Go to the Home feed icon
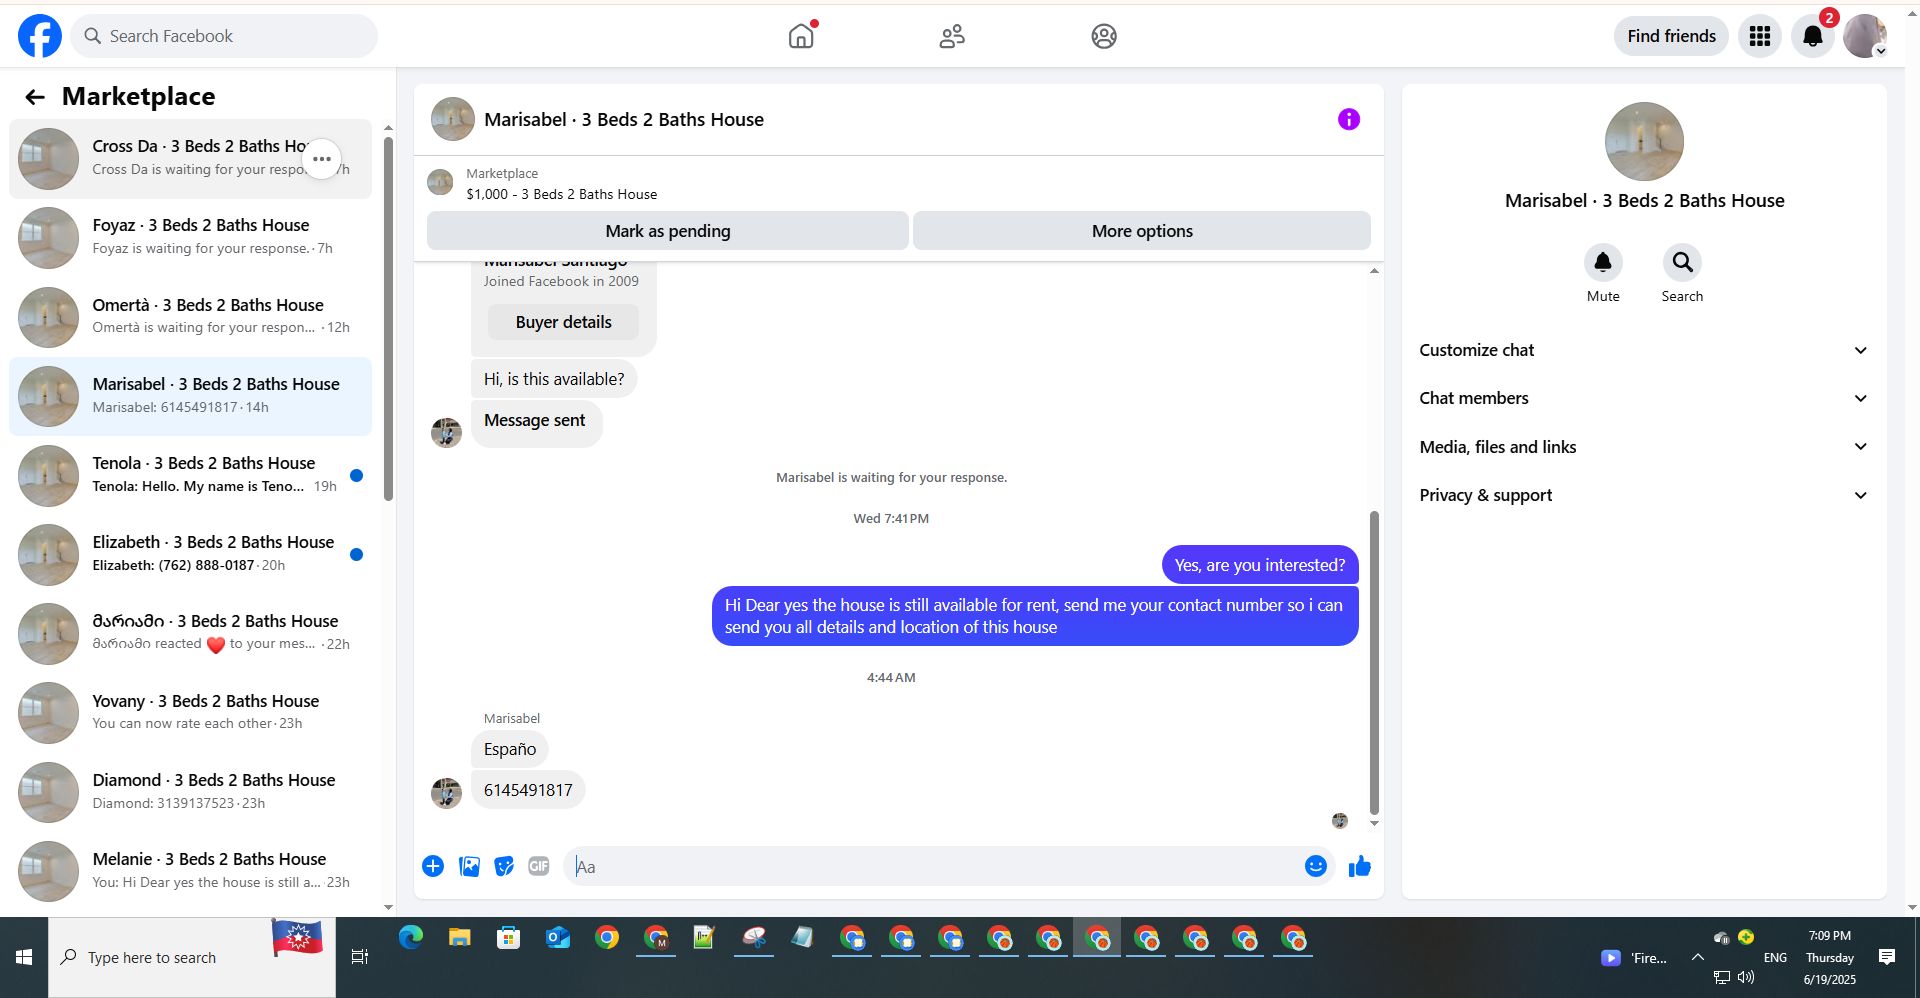The width and height of the screenshot is (1920, 998). [x=801, y=36]
